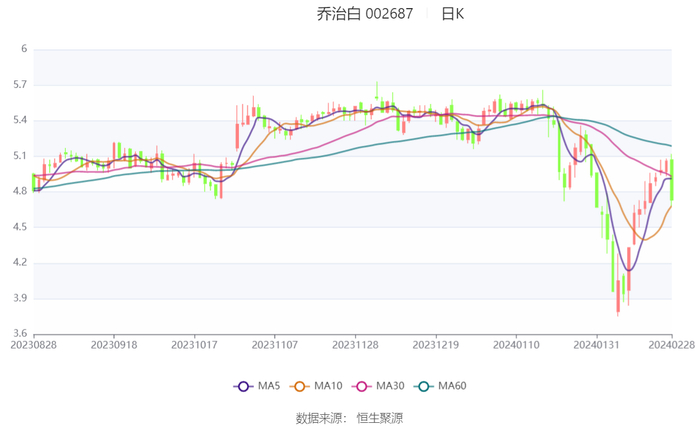Viewport: 700px width, 426px height.
Task: Click the purple MA5 legend circle marker
Action: click(243, 386)
